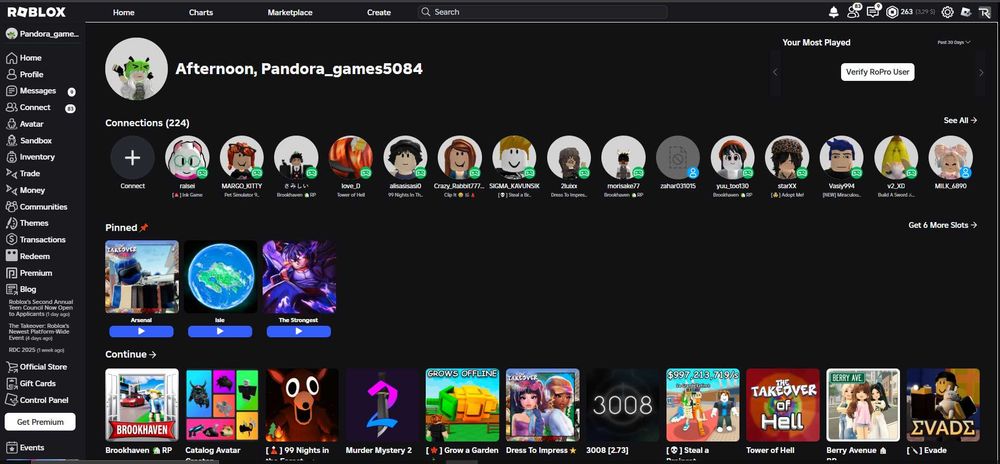The height and width of the screenshot is (464, 1000).
Task: Open the messages chat icon in top bar
Action: coord(873,11)
